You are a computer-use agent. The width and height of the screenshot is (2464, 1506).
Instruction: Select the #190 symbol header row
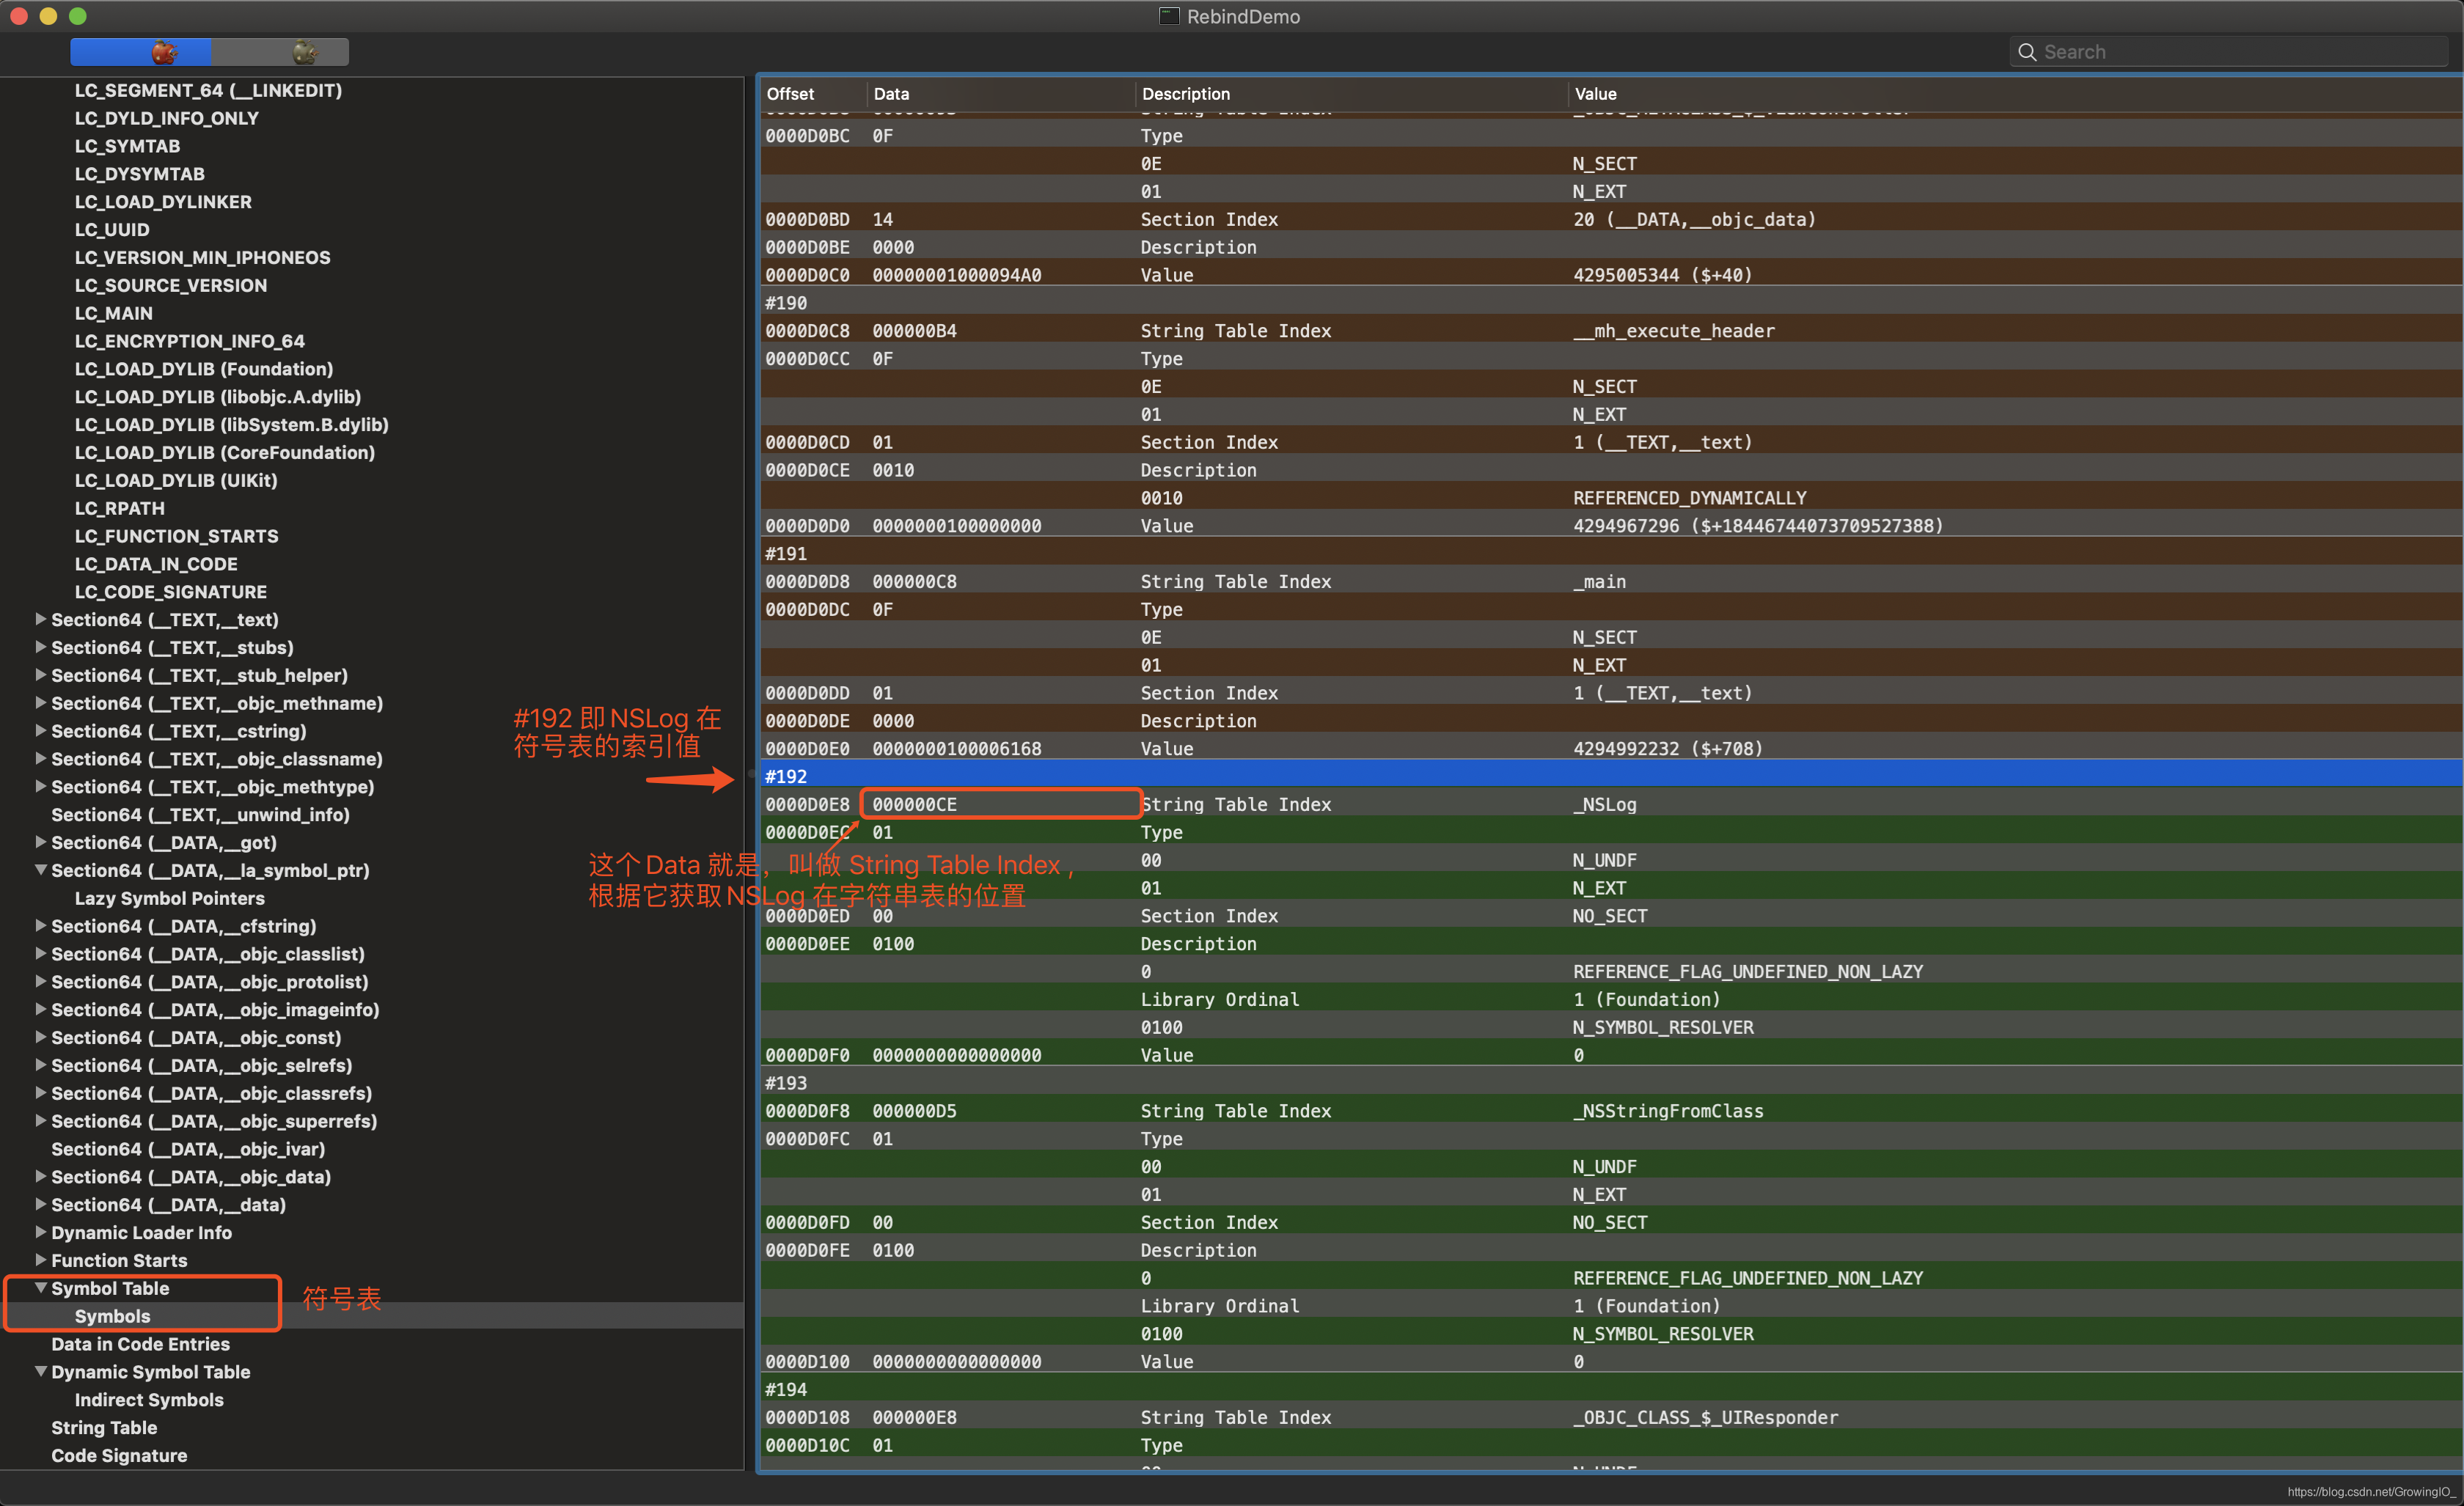click(x=1611, y=302)
